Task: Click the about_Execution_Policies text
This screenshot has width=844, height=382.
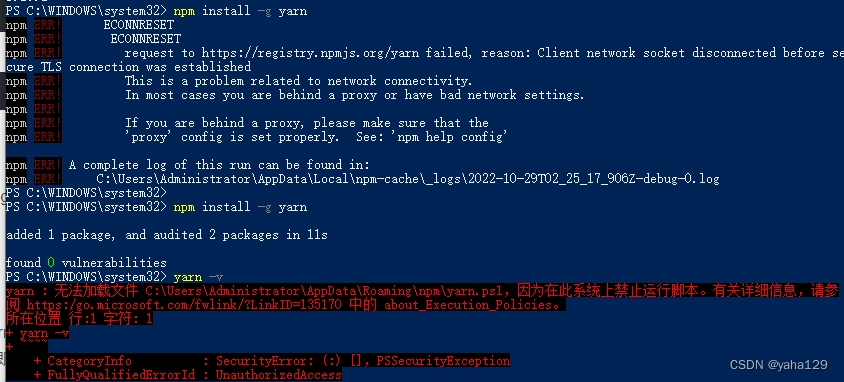Action: [467, 305]
